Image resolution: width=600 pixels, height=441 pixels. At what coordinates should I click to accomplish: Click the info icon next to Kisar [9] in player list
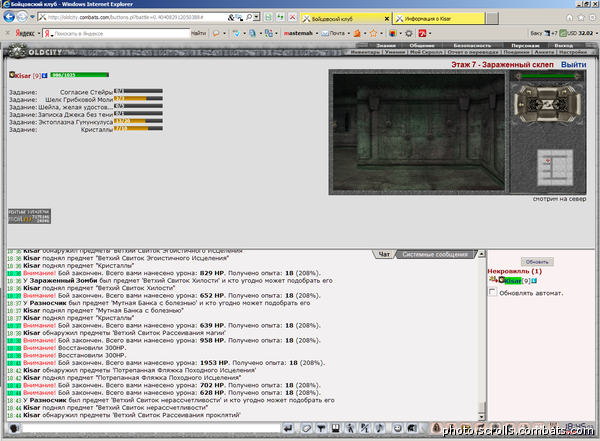[x=534, y=281]
